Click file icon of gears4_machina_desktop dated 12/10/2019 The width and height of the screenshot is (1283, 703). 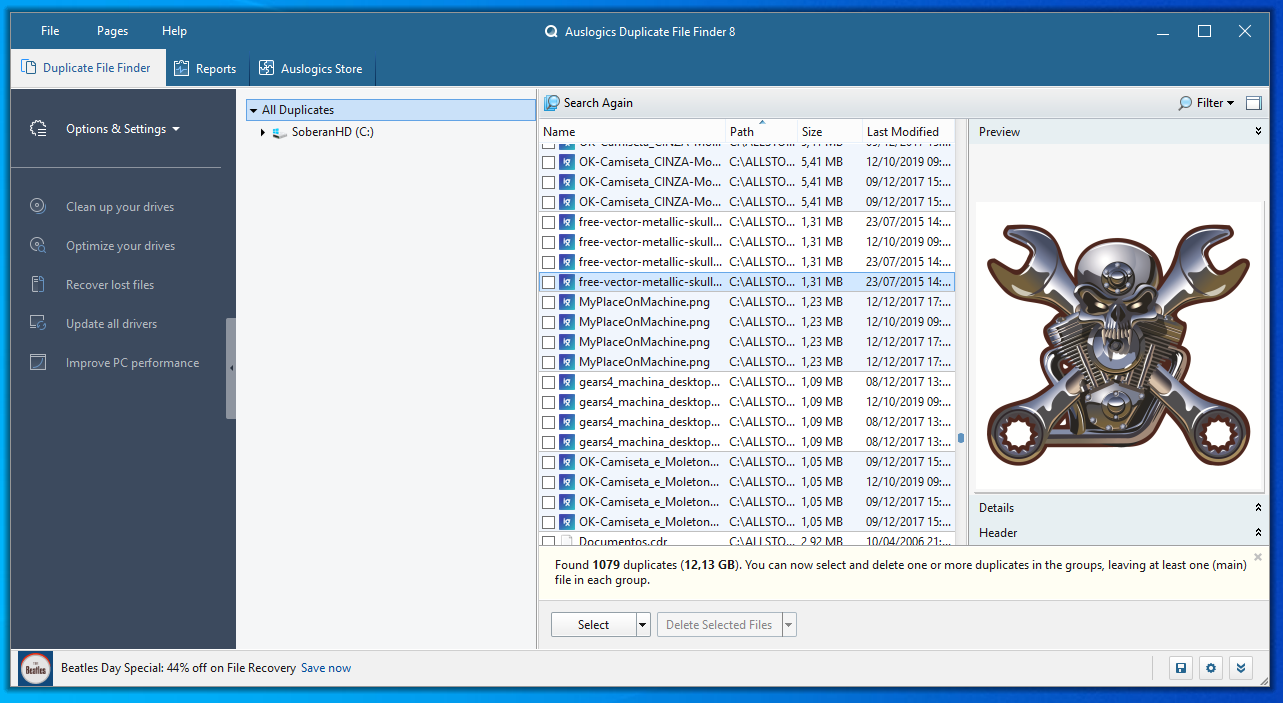[567, 402]
